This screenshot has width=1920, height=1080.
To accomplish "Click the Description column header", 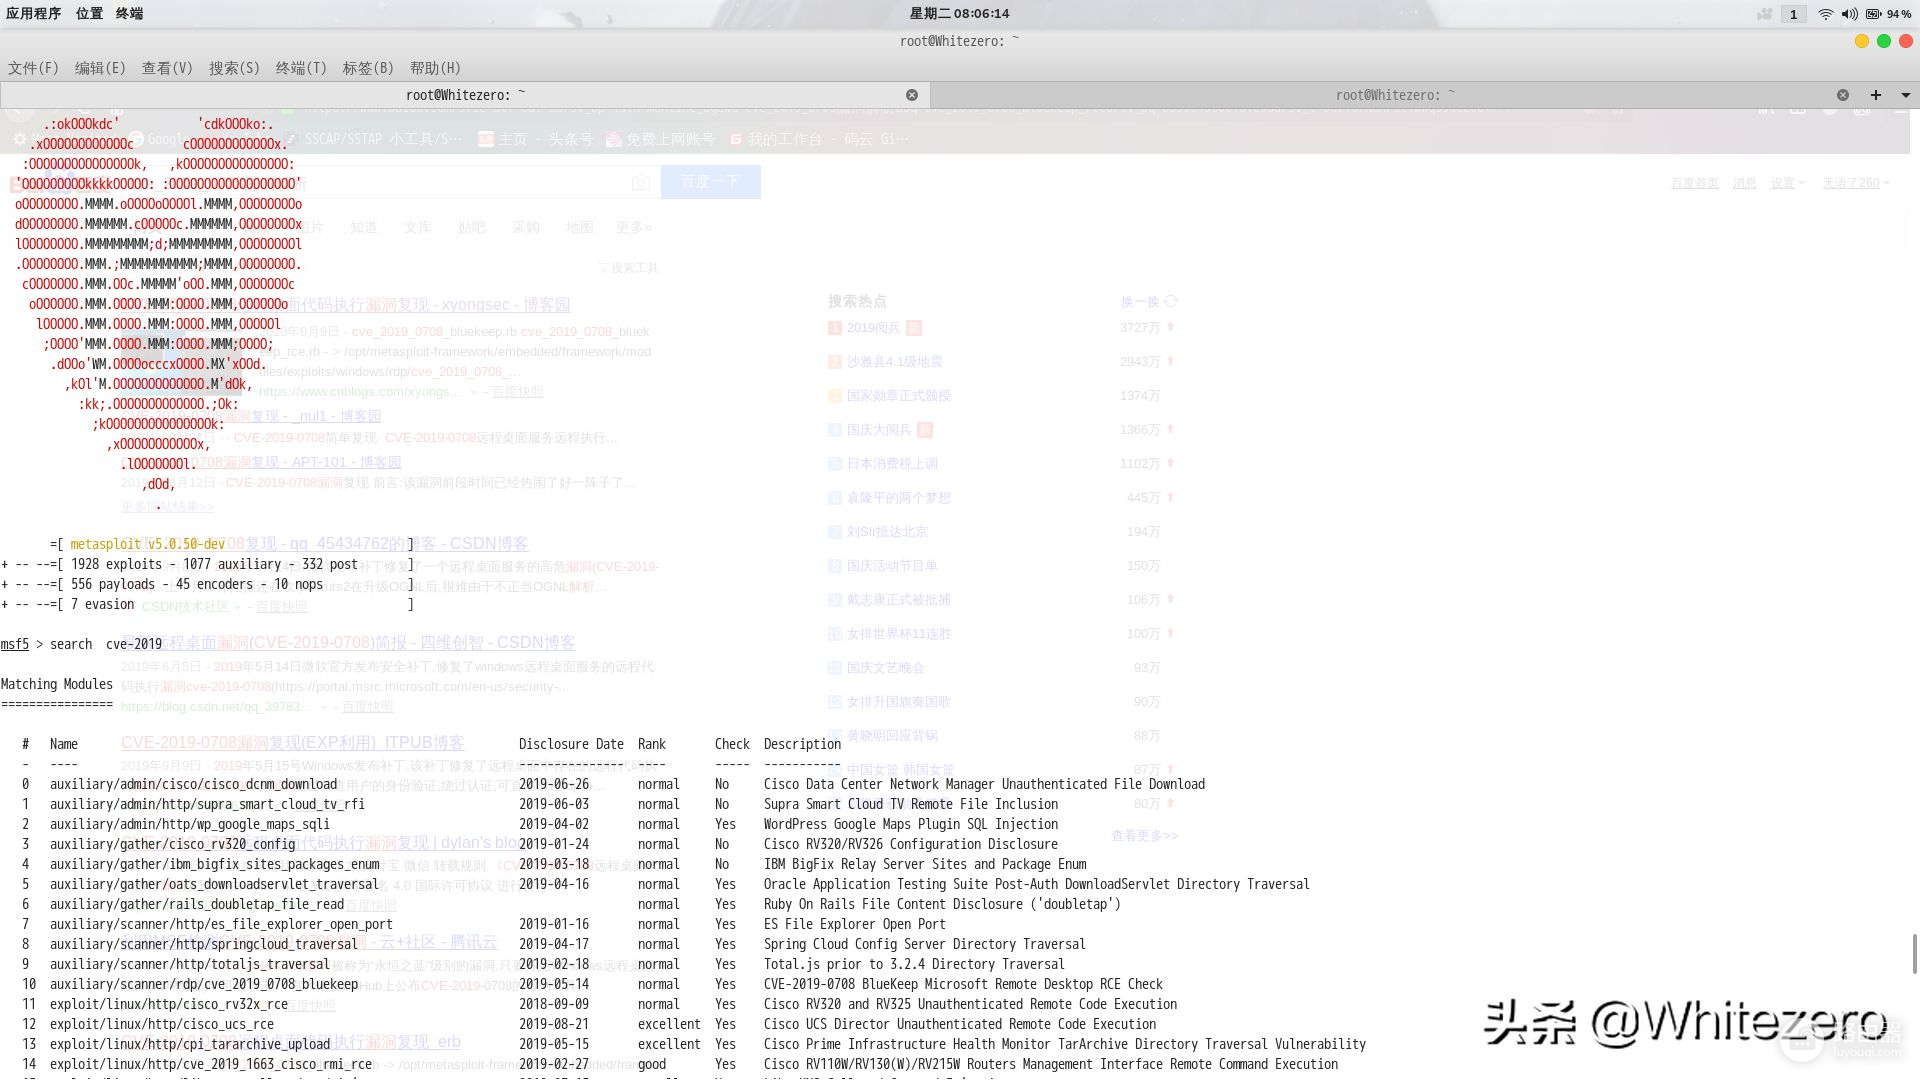I will (x=802, y=744).
